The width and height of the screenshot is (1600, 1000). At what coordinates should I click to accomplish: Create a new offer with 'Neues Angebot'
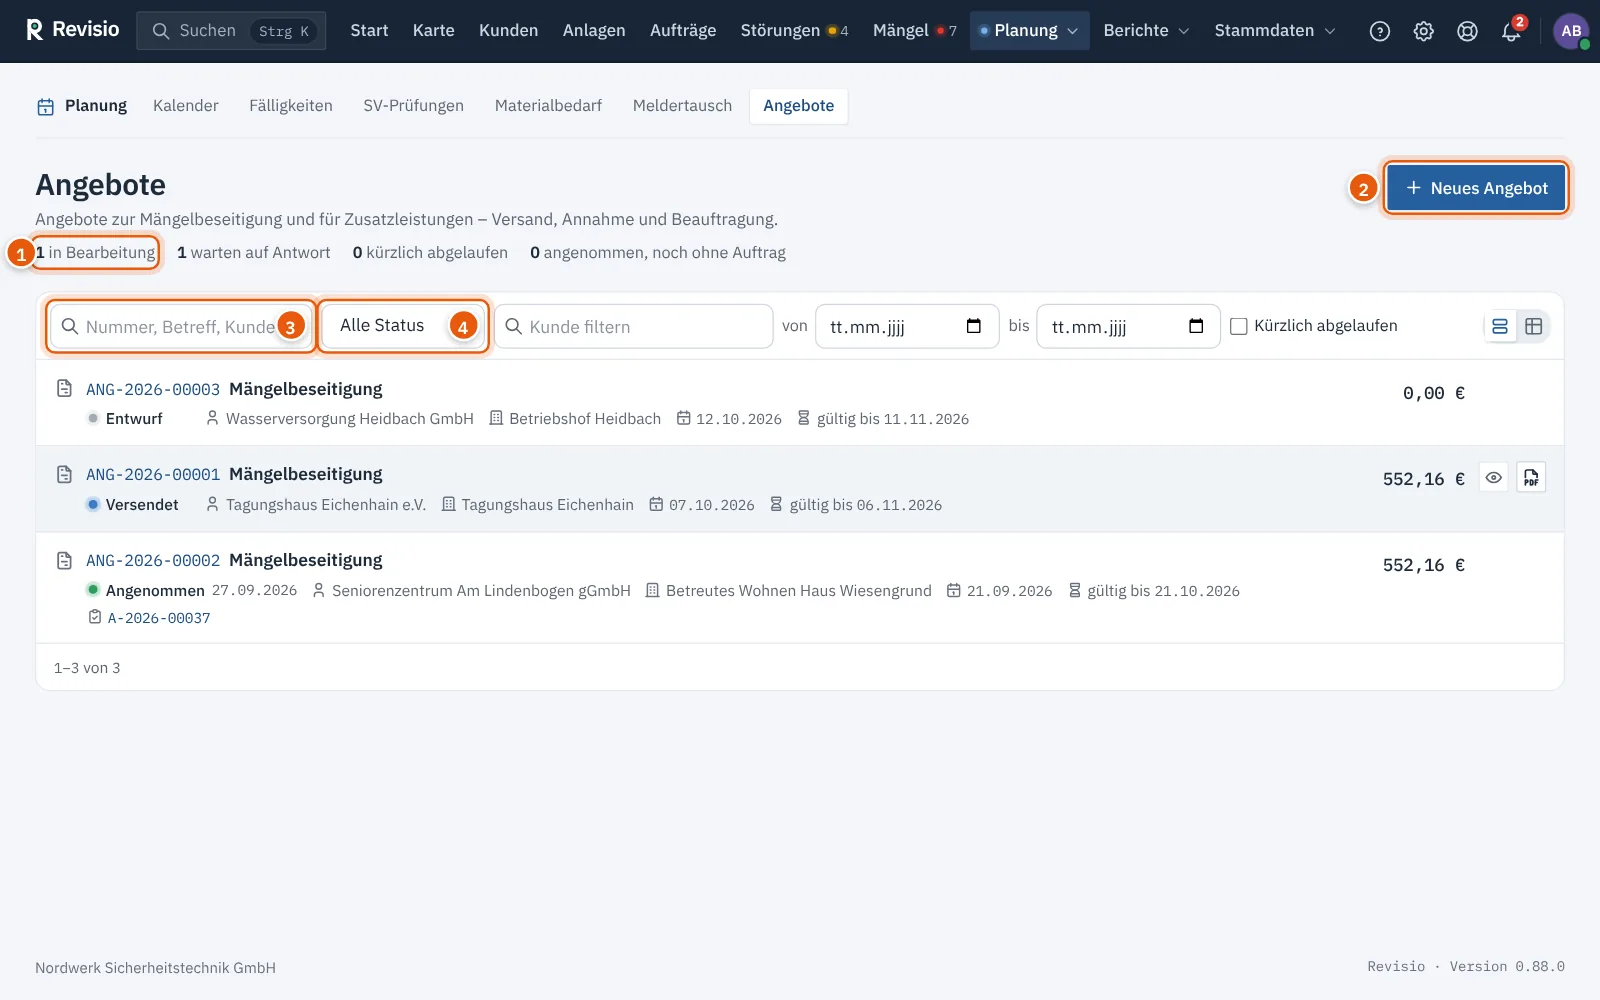click(x=1476, y=188)
